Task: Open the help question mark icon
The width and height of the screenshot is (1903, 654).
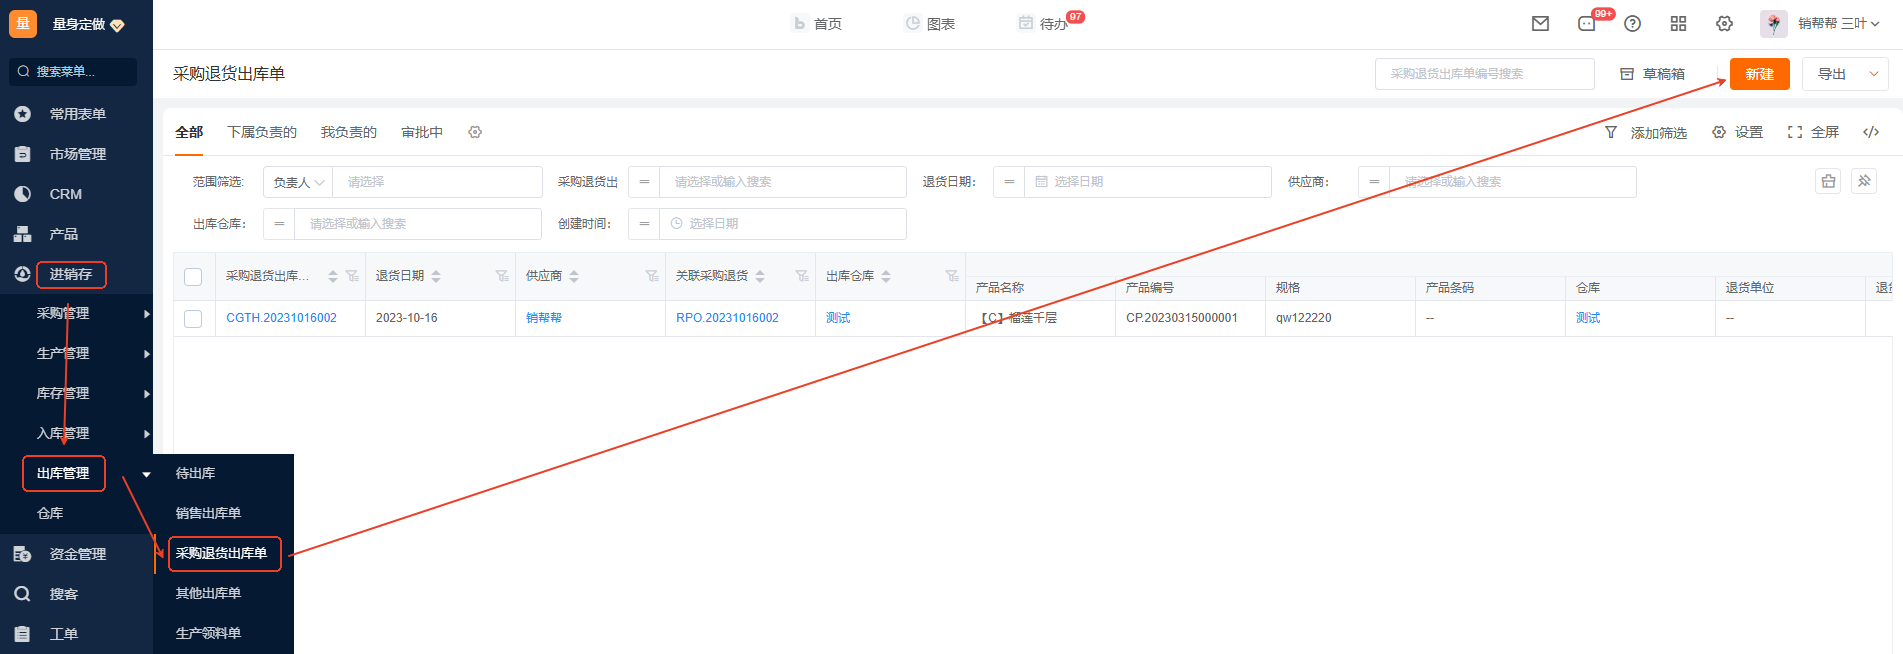Action: 1632,24
